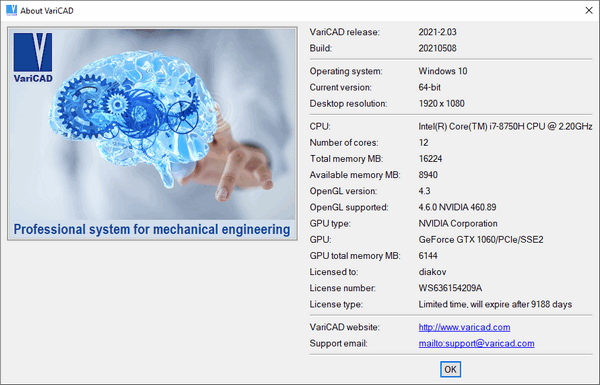The width and height of the screenshot is (600, 385).
Task: Click the GeForce GTX 1060/PCIe/SSE2 value
Action: pos(481,240)
